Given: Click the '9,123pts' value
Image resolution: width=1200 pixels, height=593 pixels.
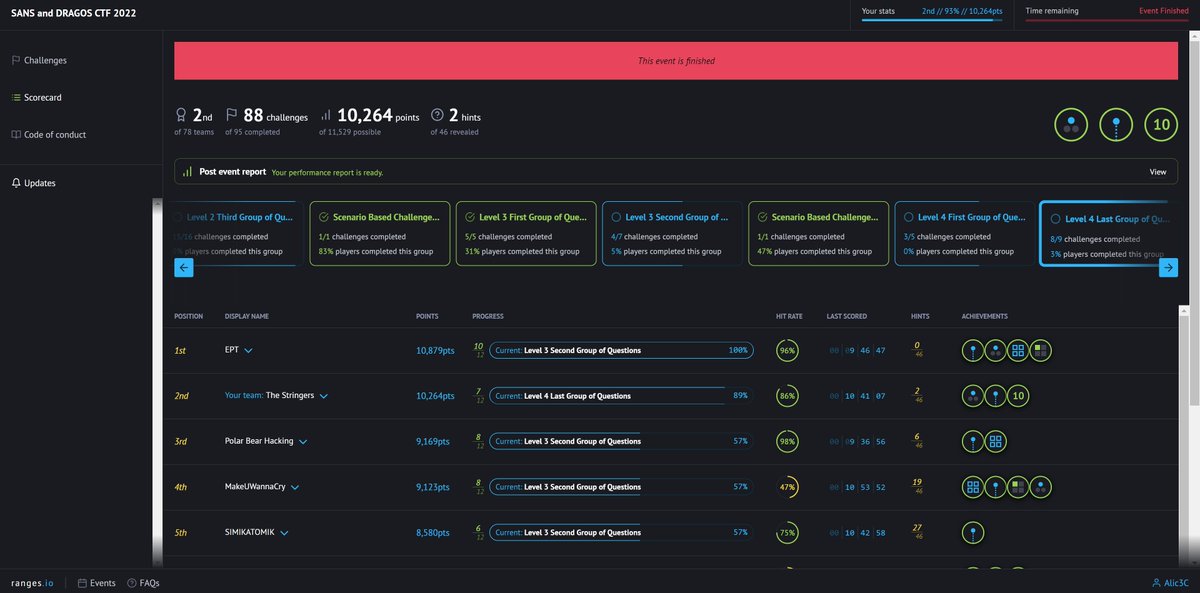Looking at the screenshot, I should tap(433, 488).
